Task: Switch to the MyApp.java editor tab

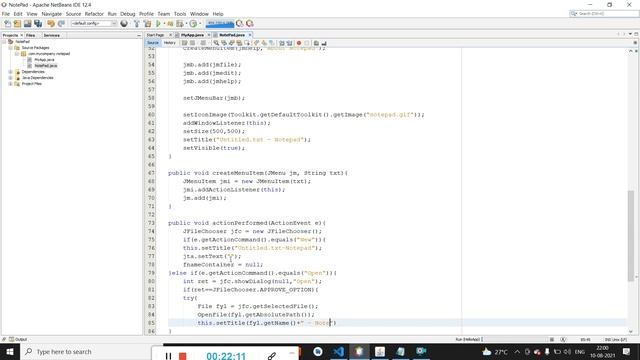Action: pyautogui.click(x=192, y=35)
